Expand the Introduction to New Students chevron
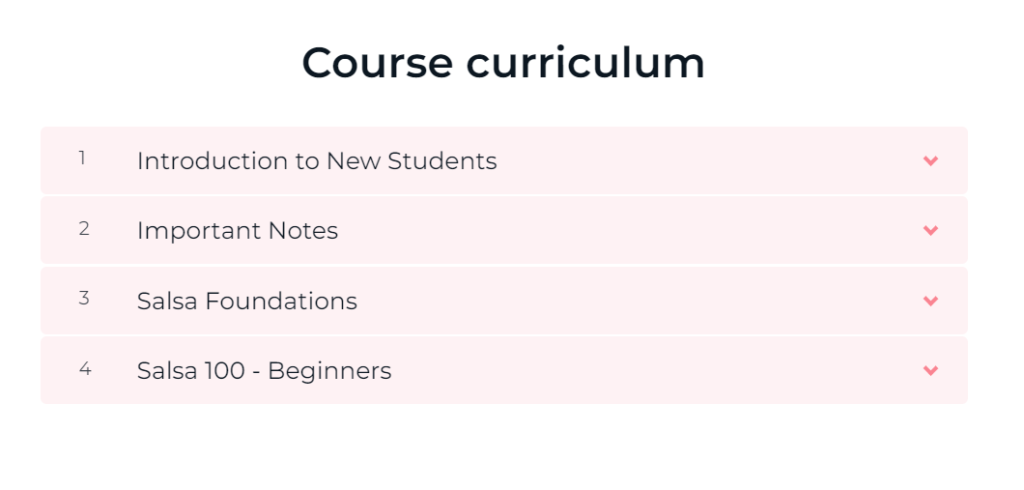This screenshot has height=490, width=1024. click(931, 161)
